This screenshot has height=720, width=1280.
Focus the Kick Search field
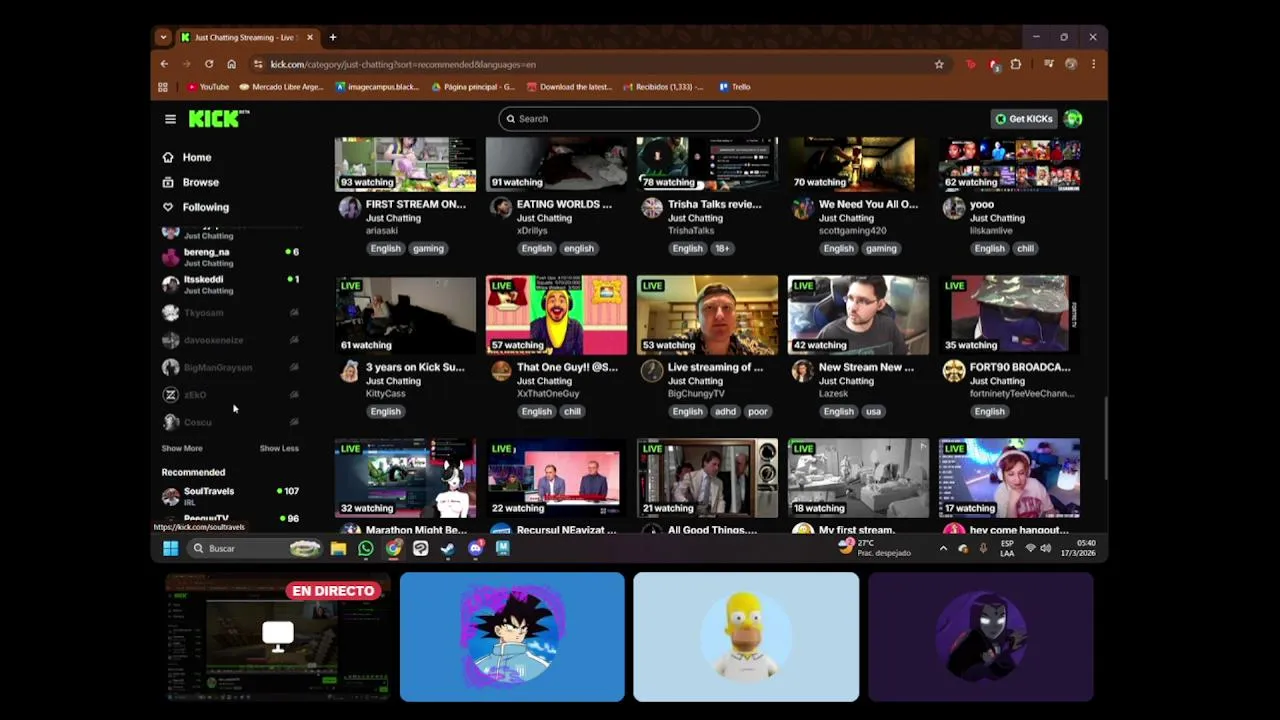click(x=629, y=119)
